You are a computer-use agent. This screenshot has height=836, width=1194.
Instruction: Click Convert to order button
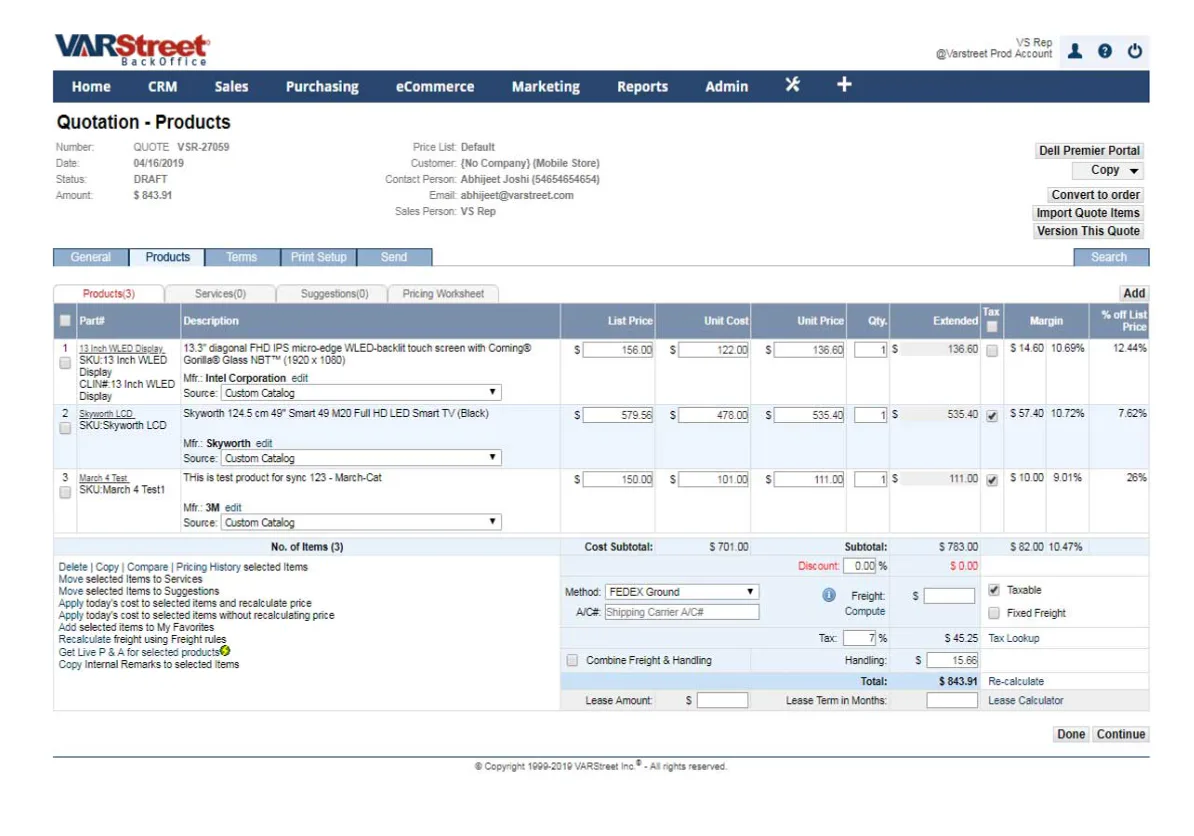pos(1095,195)
